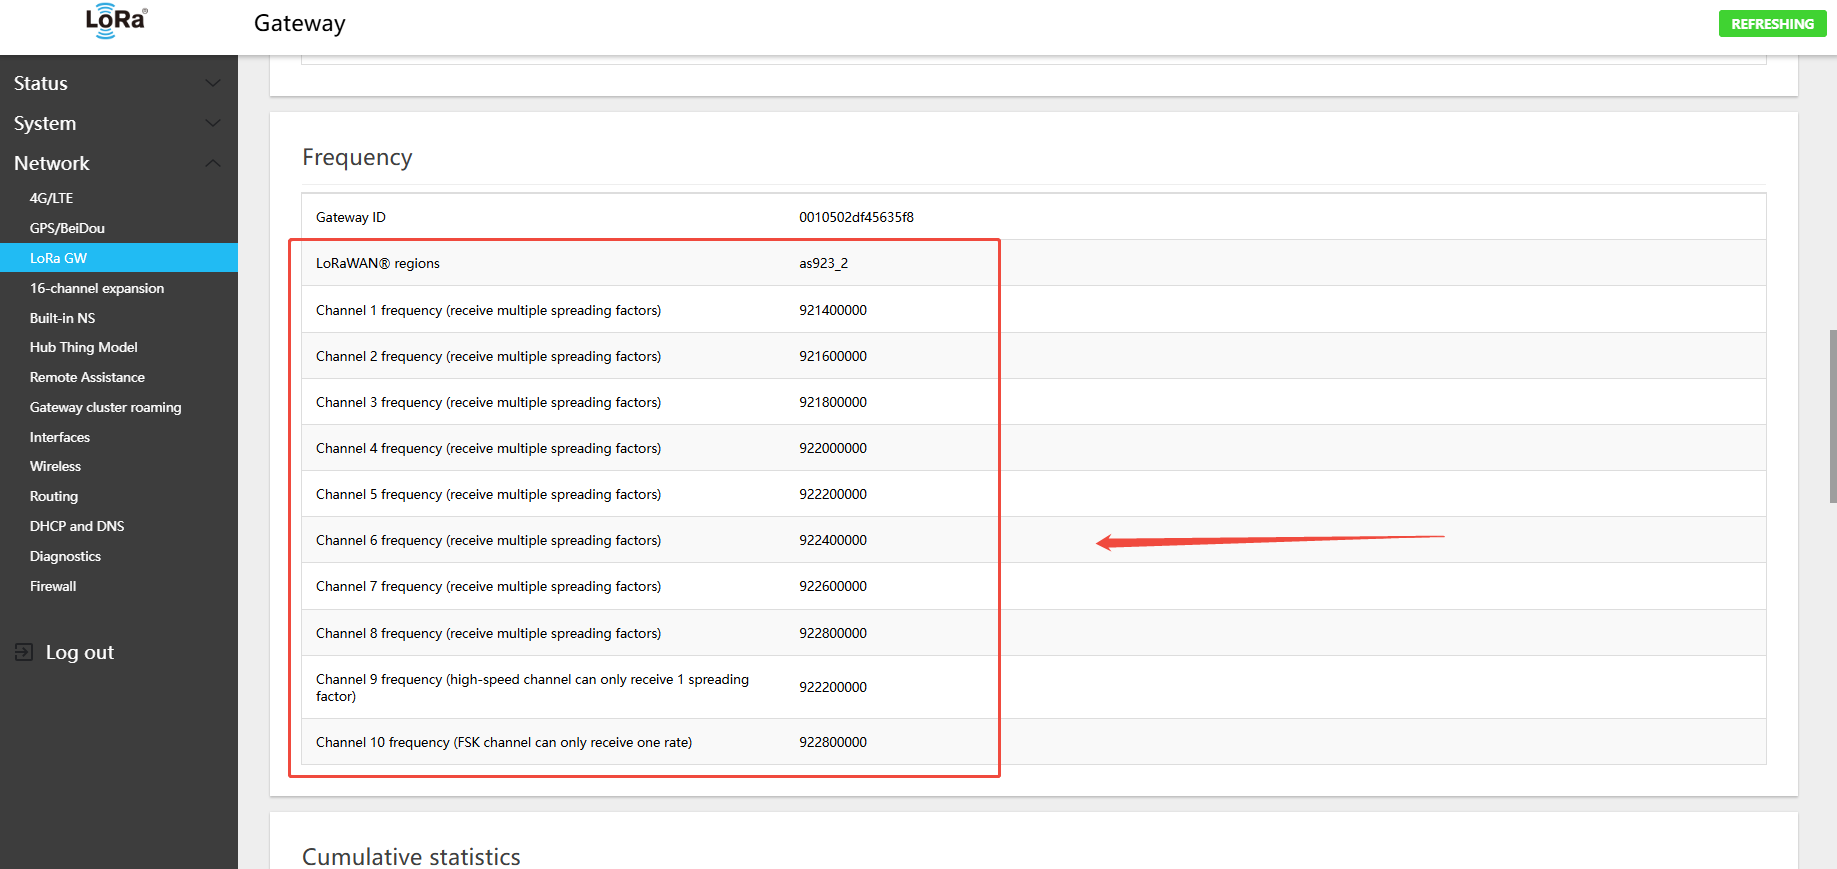
Task: Open the 4G/LTE network page
Action: click(x=51, y=198)
